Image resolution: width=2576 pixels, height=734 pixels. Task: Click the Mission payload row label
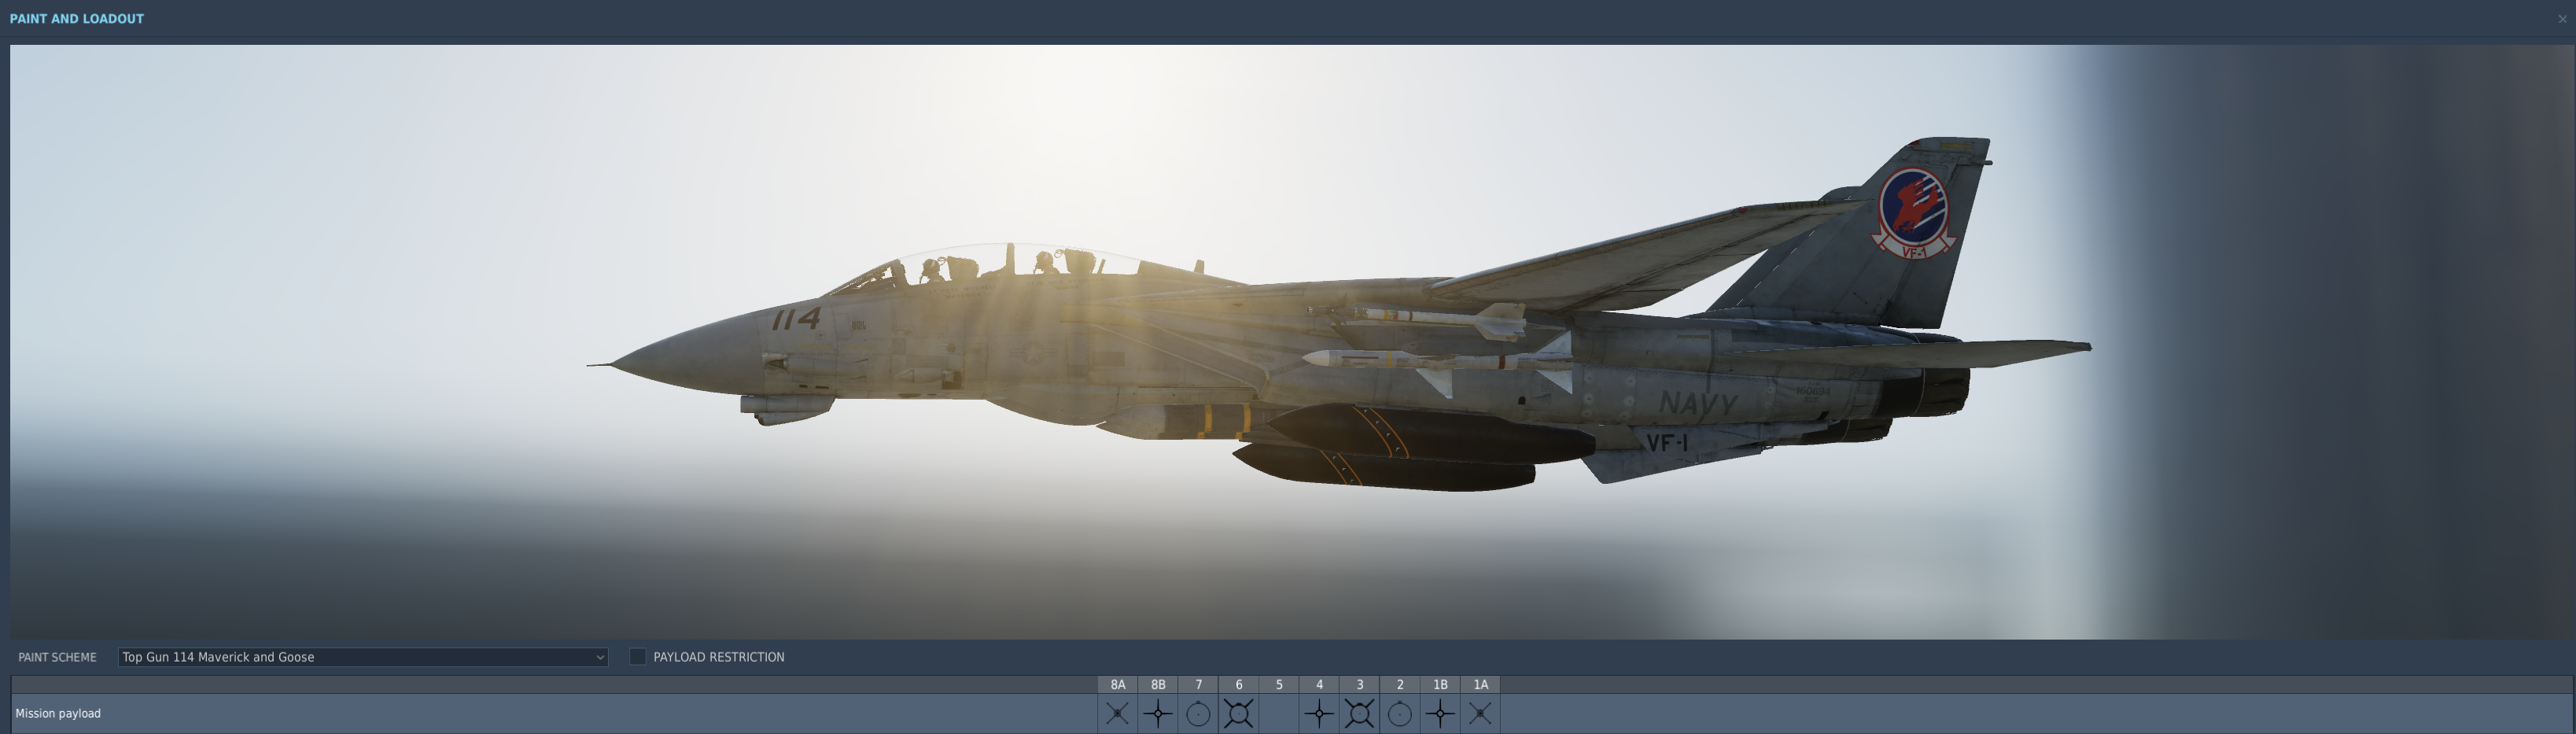tap(58, 714)
